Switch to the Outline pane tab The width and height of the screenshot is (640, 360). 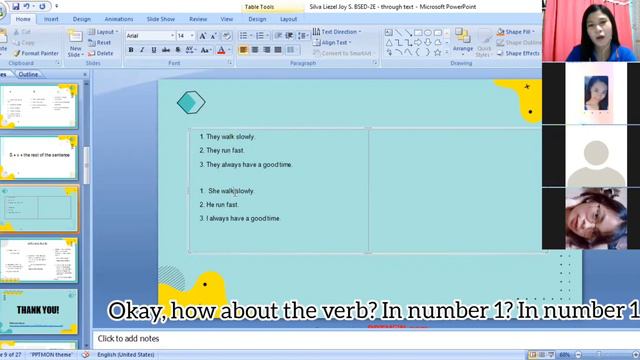pos(28,74)
